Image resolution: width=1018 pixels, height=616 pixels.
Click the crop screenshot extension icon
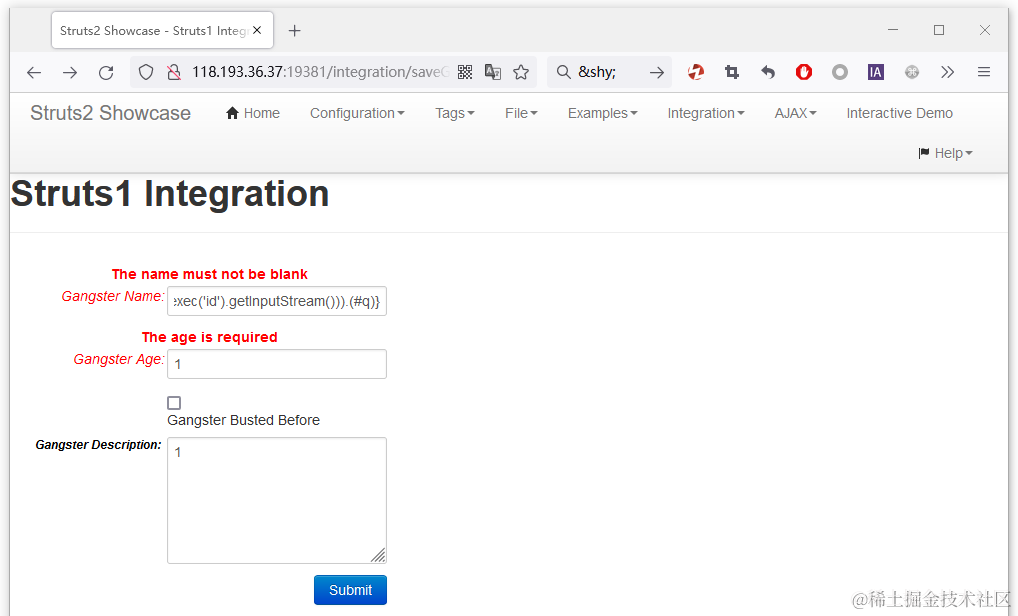tap(732, 72)
